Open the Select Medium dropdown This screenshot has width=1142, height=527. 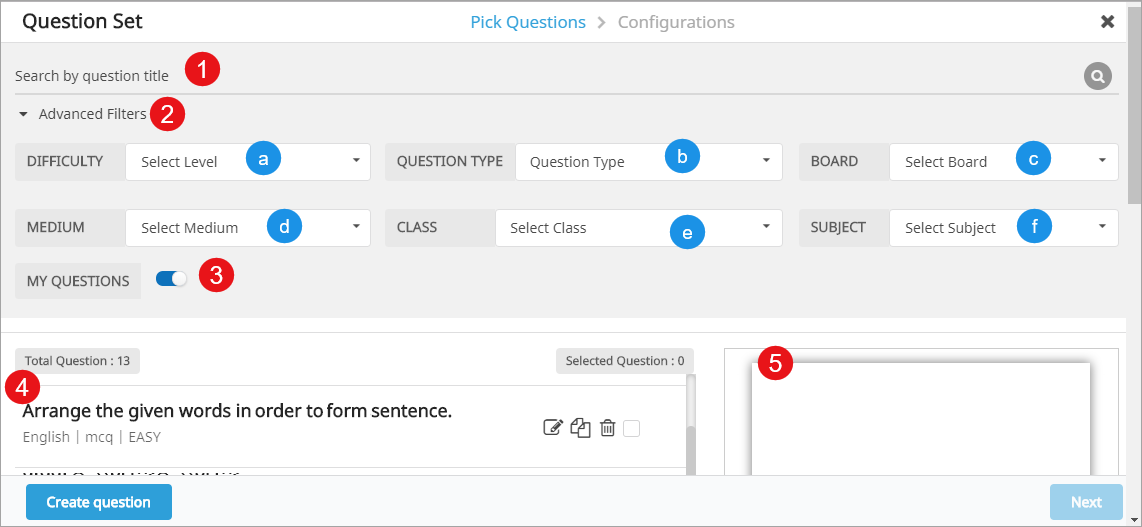(247, 227)
